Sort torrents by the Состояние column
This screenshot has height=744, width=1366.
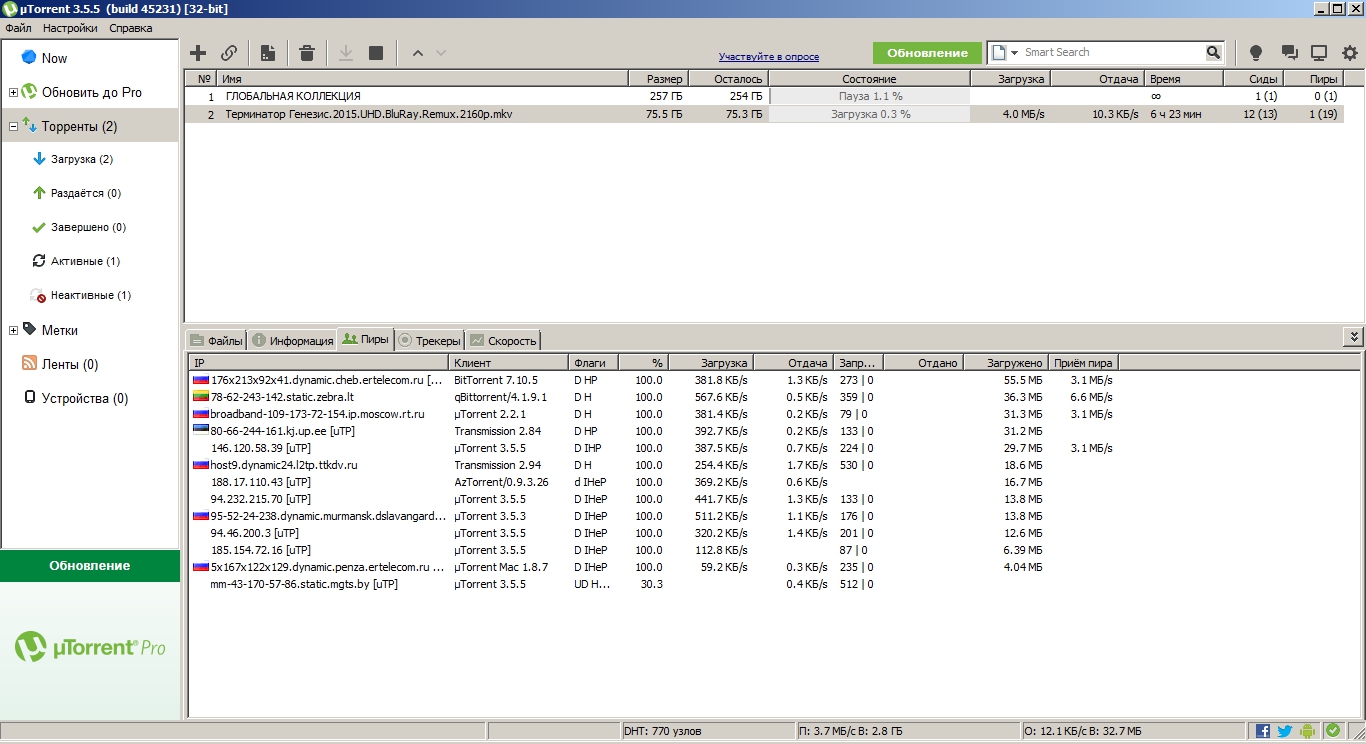point(869,78)
